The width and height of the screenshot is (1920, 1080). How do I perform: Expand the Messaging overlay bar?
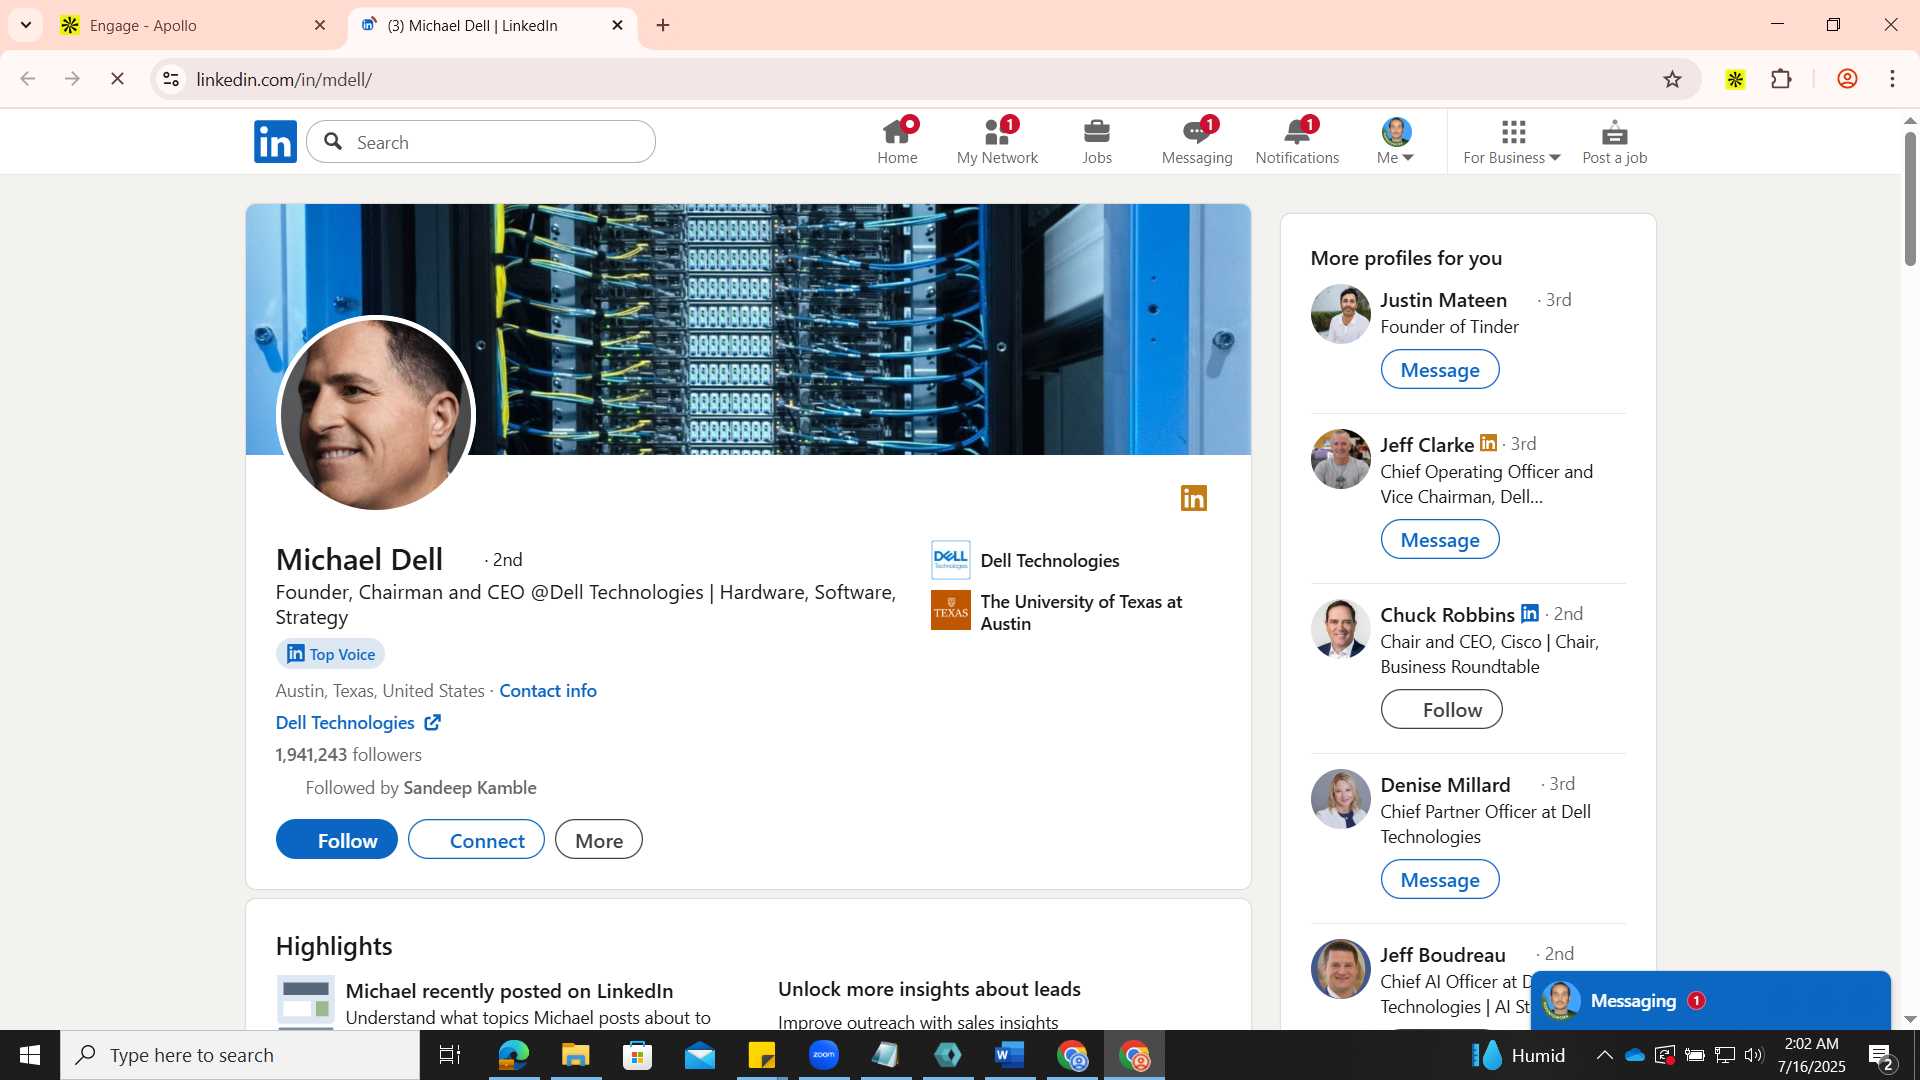(1710, 1001)
